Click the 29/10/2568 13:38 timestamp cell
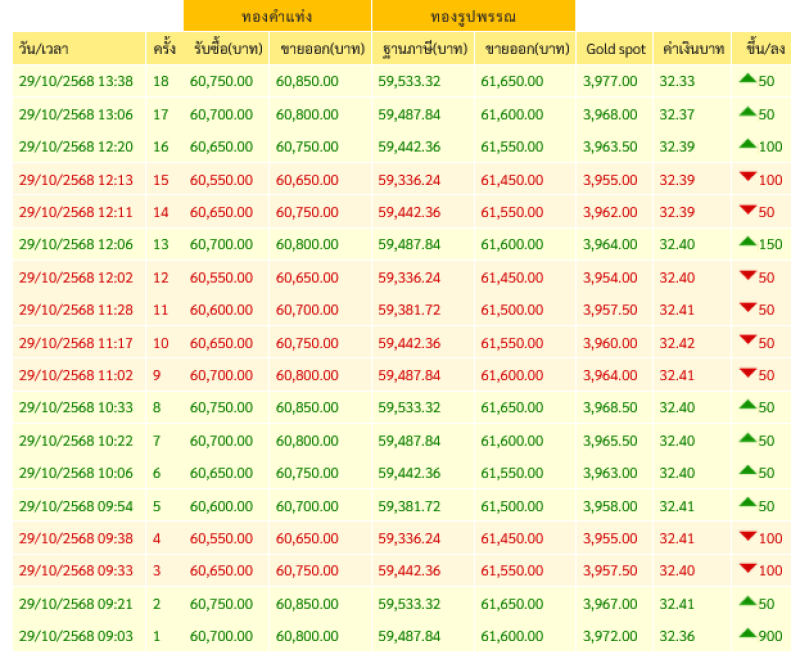The image size is (800, 659). pyautogui.click(x=76, y=81)
